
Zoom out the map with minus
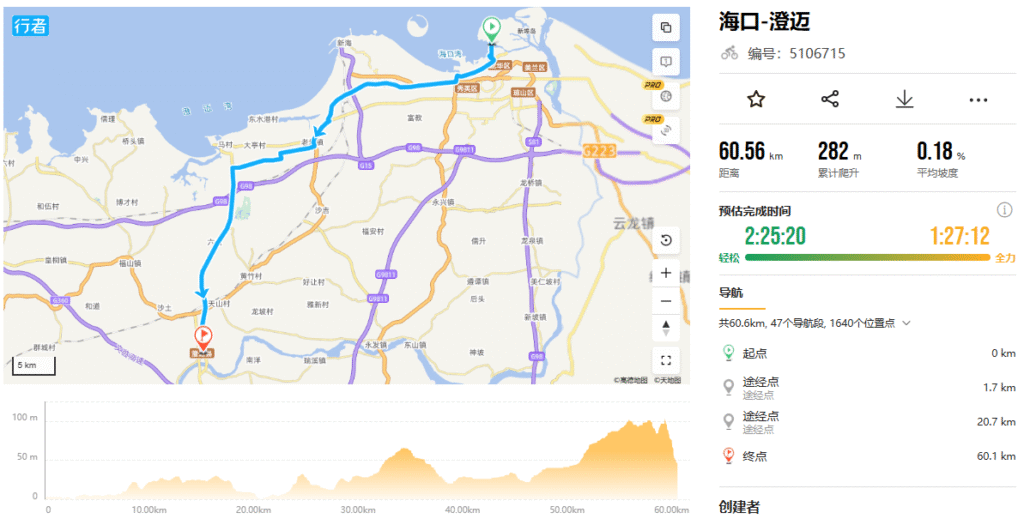click(x=665, y=301)
